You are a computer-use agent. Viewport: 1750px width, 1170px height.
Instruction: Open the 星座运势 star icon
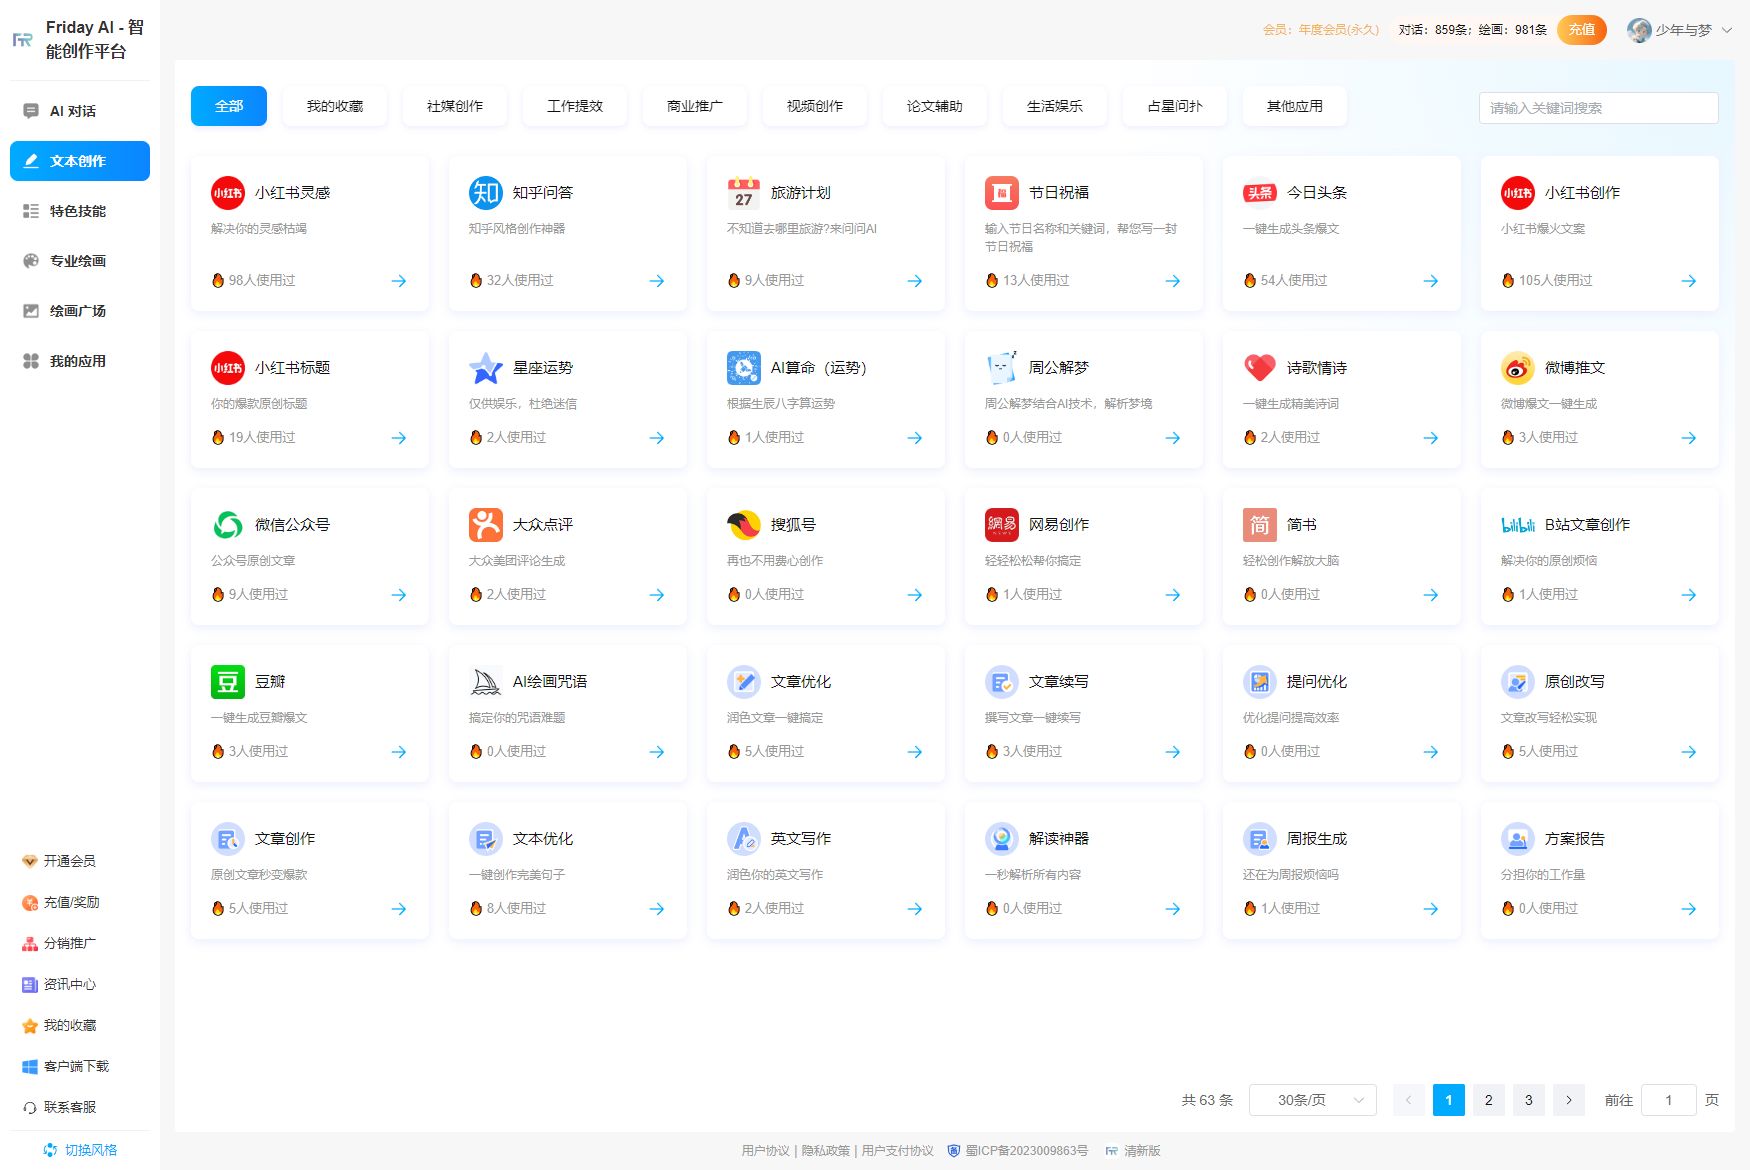(485, 368)
